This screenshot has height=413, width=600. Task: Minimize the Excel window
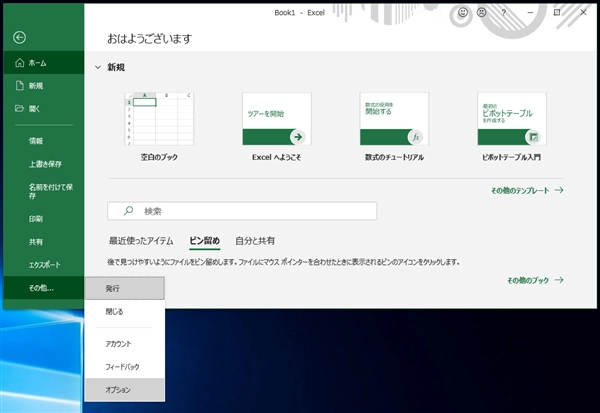coord(530,13)
